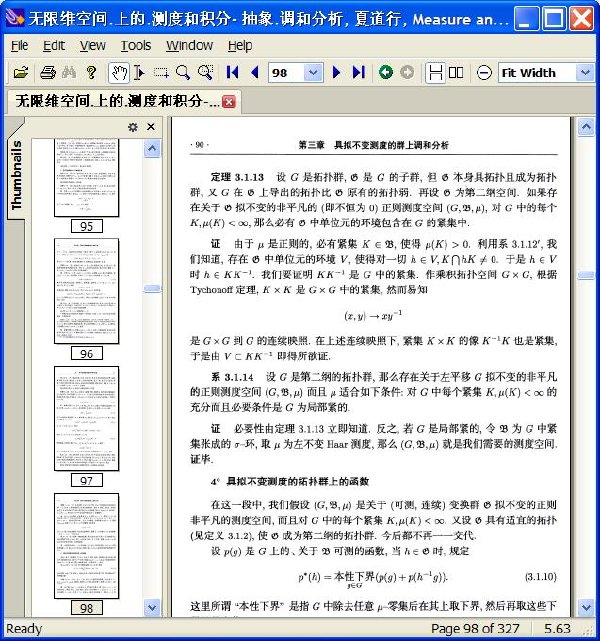Viewport: 600px width, 641px height.
Task: Click the 'Page 98 of 327' status text
Action: click(475, 628)
